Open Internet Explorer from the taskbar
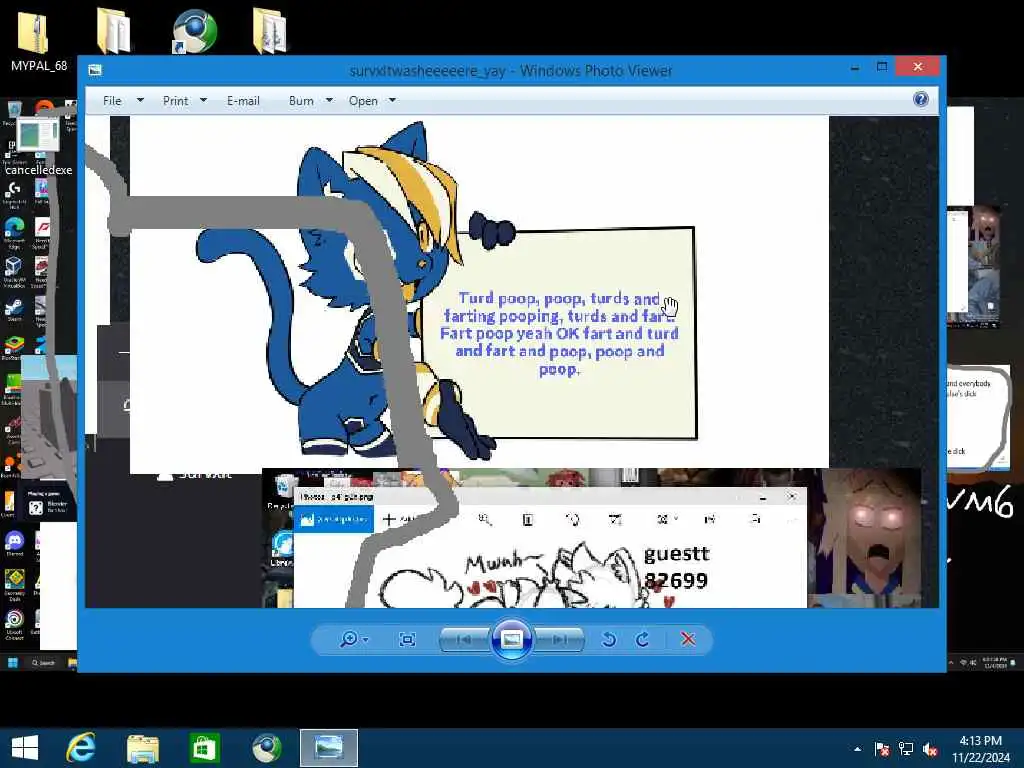Viewport: 1024px width, 768px height. pos(81,748)
